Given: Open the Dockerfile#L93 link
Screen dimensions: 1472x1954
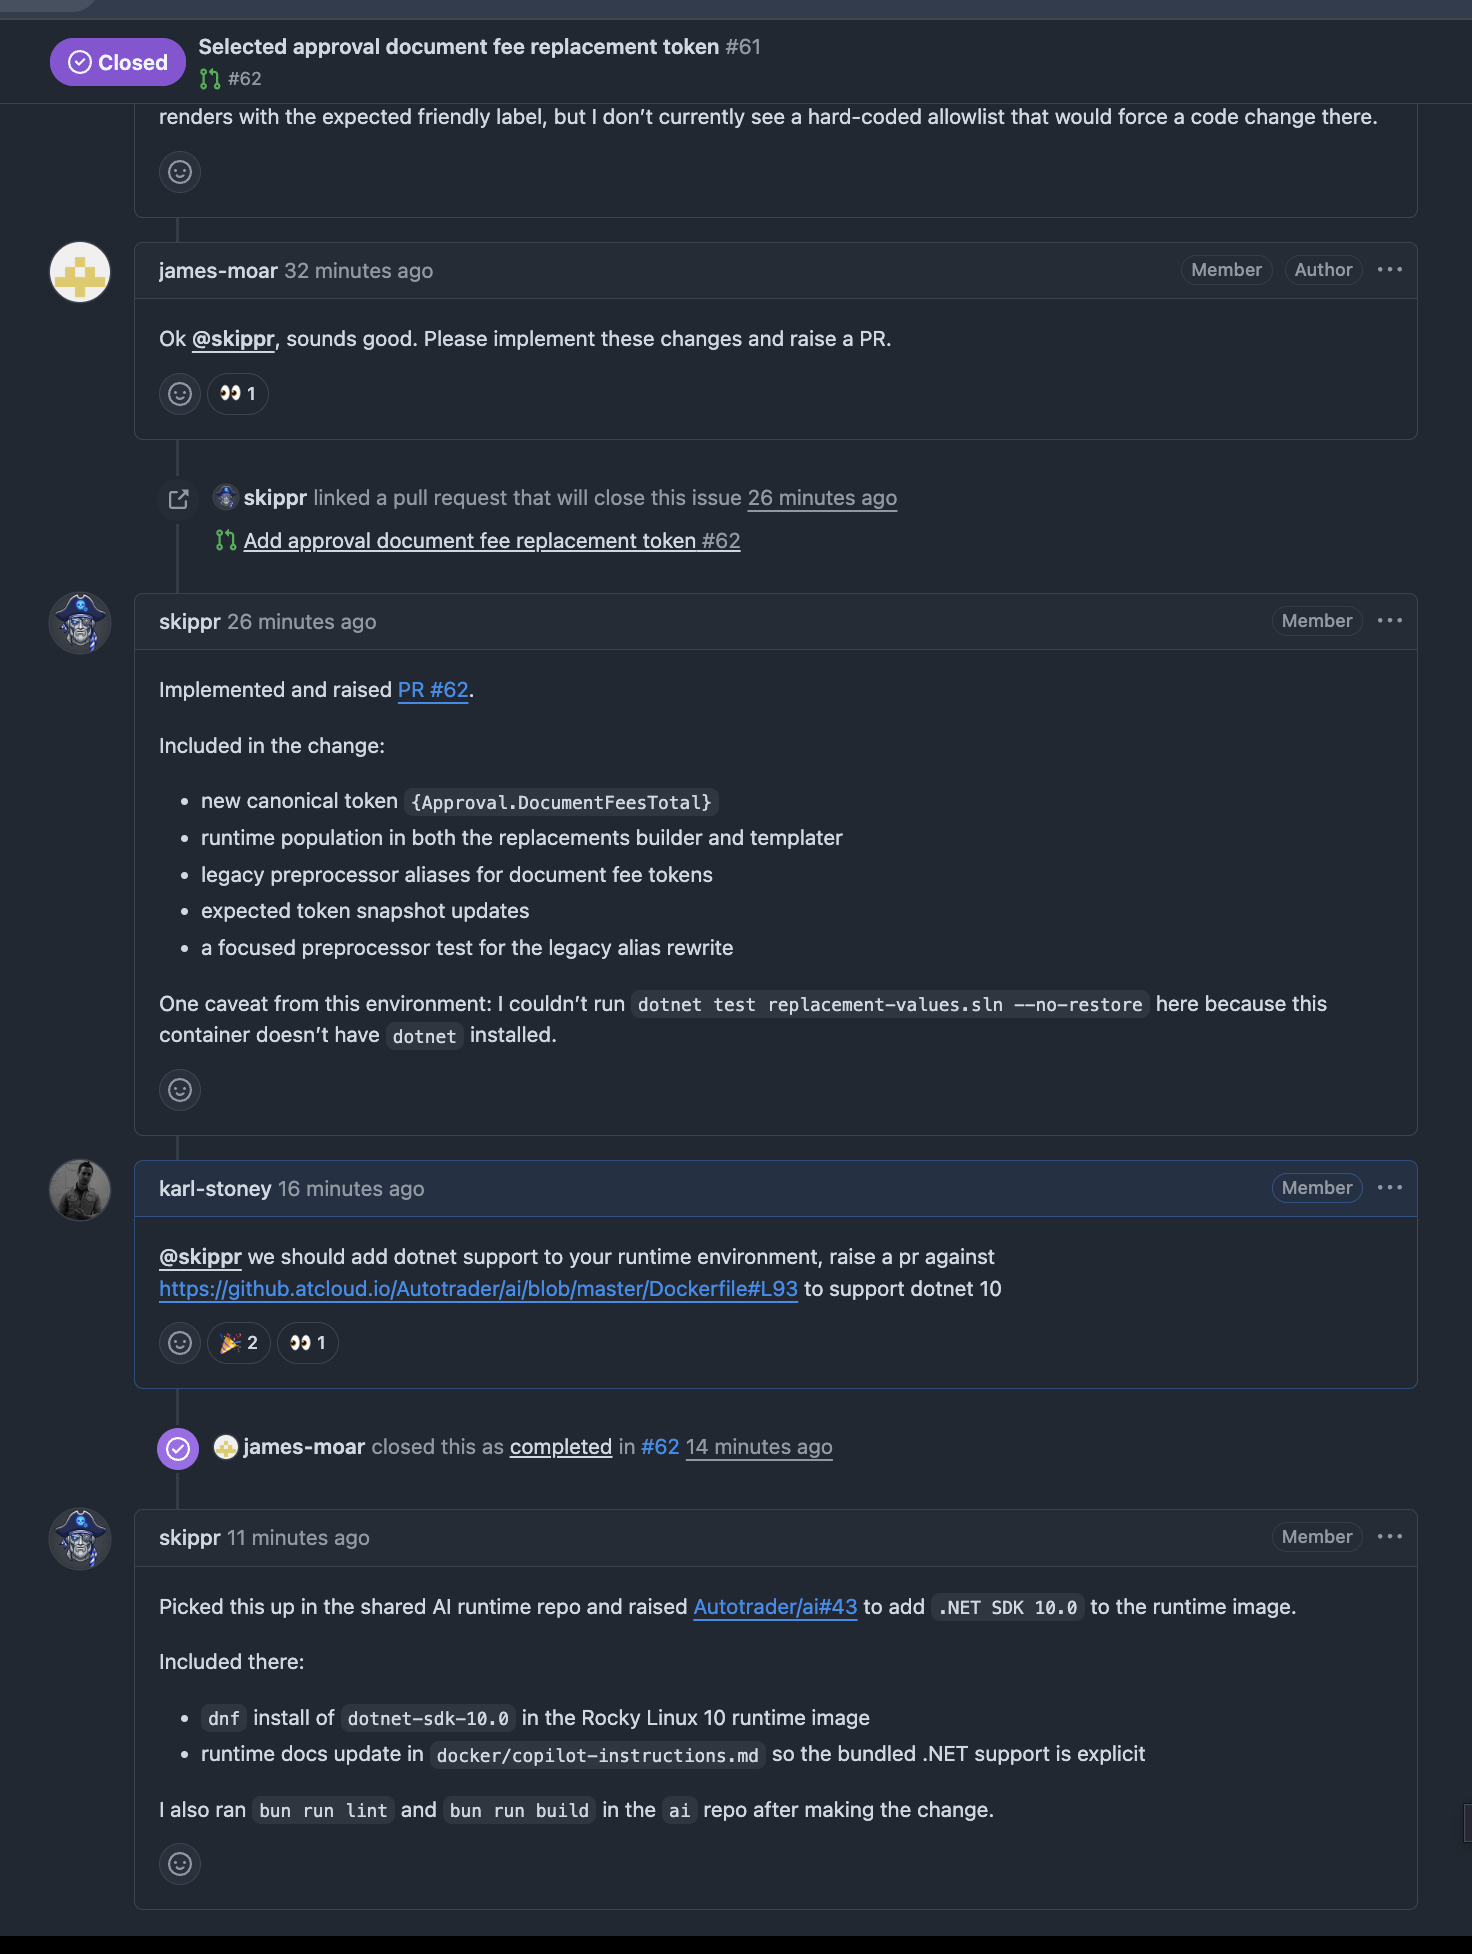Looking at the screenshot, I should [478, 1289].
